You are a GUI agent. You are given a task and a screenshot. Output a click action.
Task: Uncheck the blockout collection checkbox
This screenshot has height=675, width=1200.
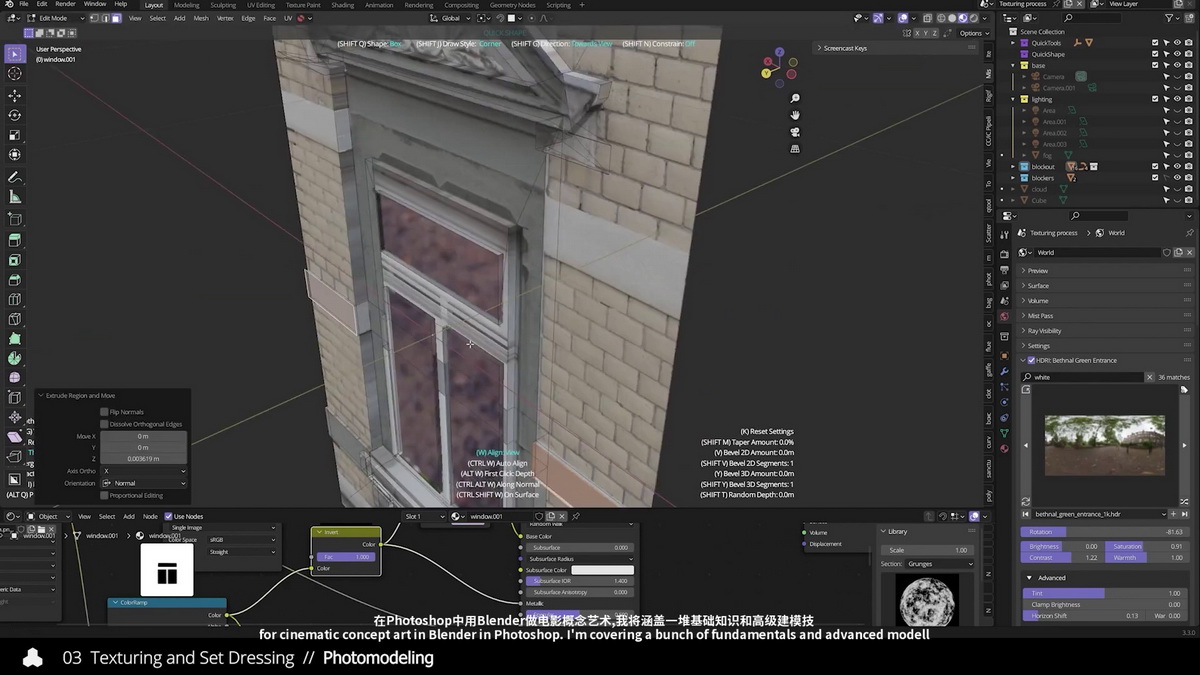[x=1155, y=166]
